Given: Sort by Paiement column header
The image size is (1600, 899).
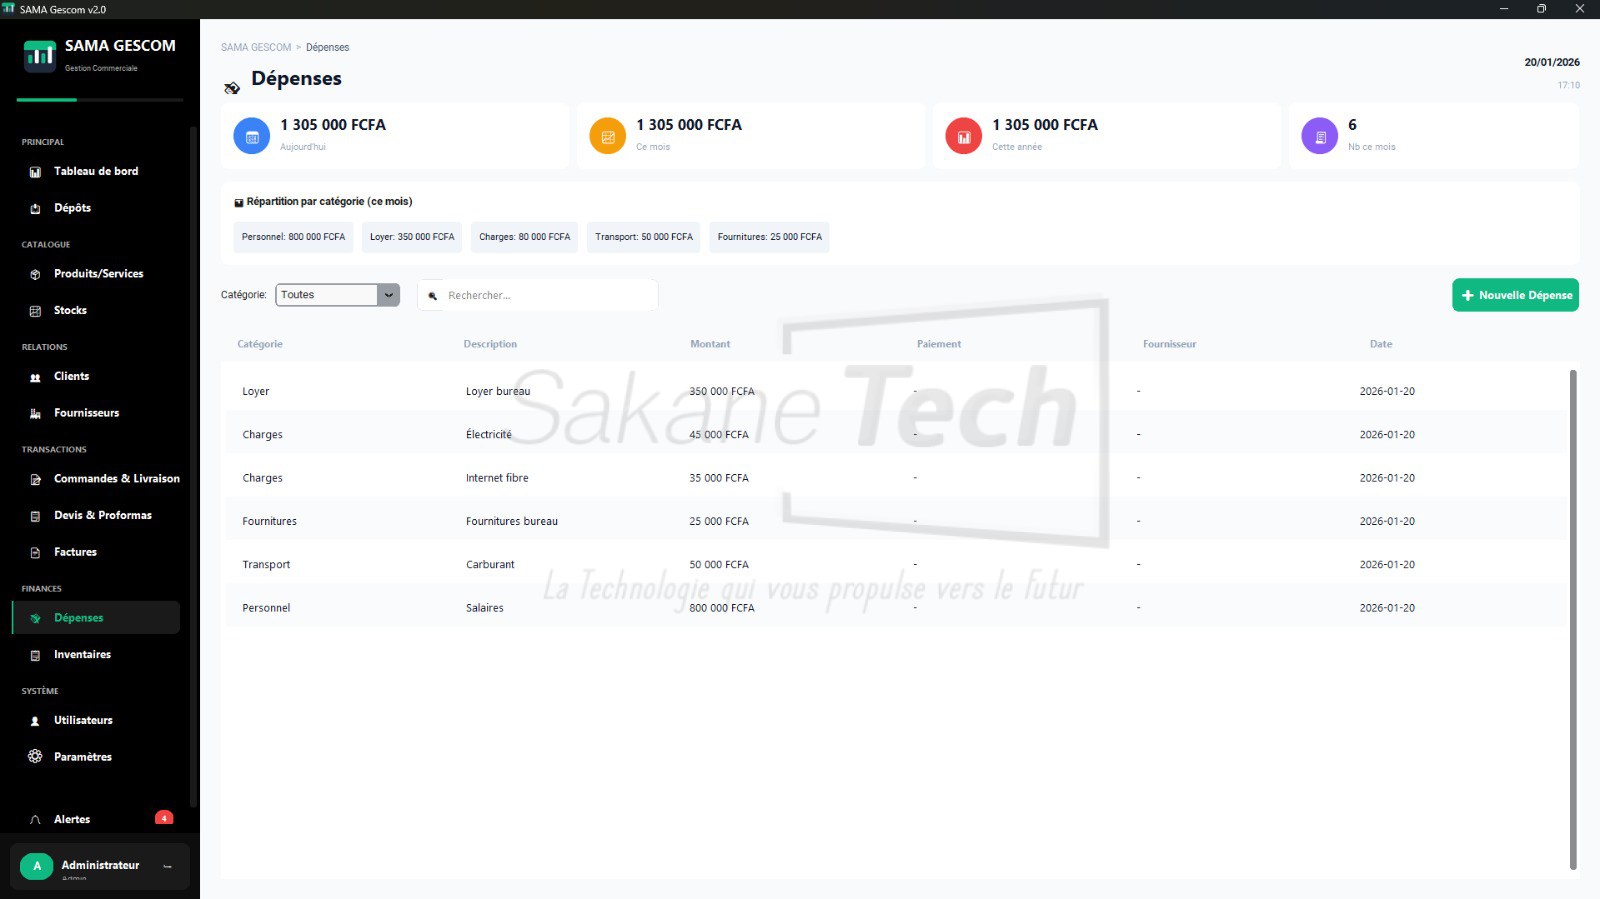Looking at the screenshot, I should point(939,344).
